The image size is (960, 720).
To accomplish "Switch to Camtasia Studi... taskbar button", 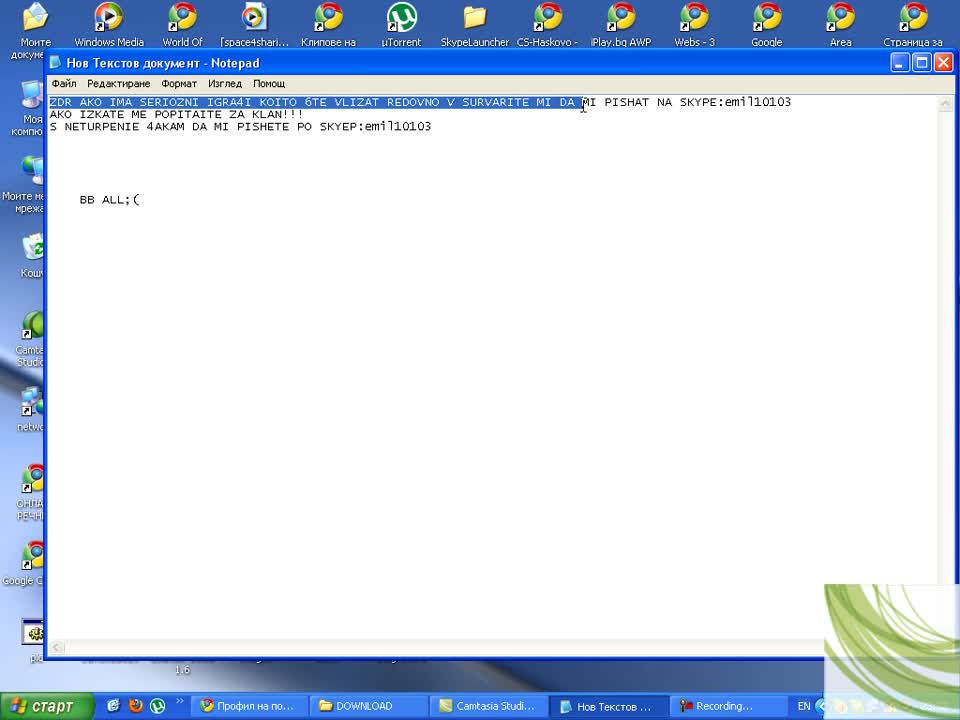I will tap(487, 706).
